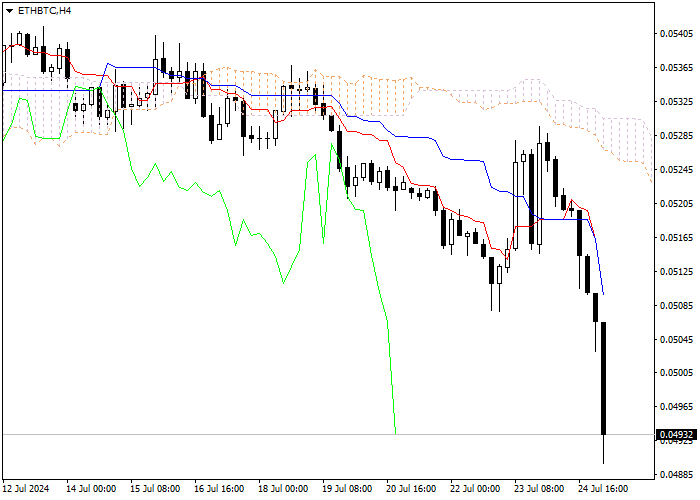Click price scale value 0.05125

[x=676, y=271]
